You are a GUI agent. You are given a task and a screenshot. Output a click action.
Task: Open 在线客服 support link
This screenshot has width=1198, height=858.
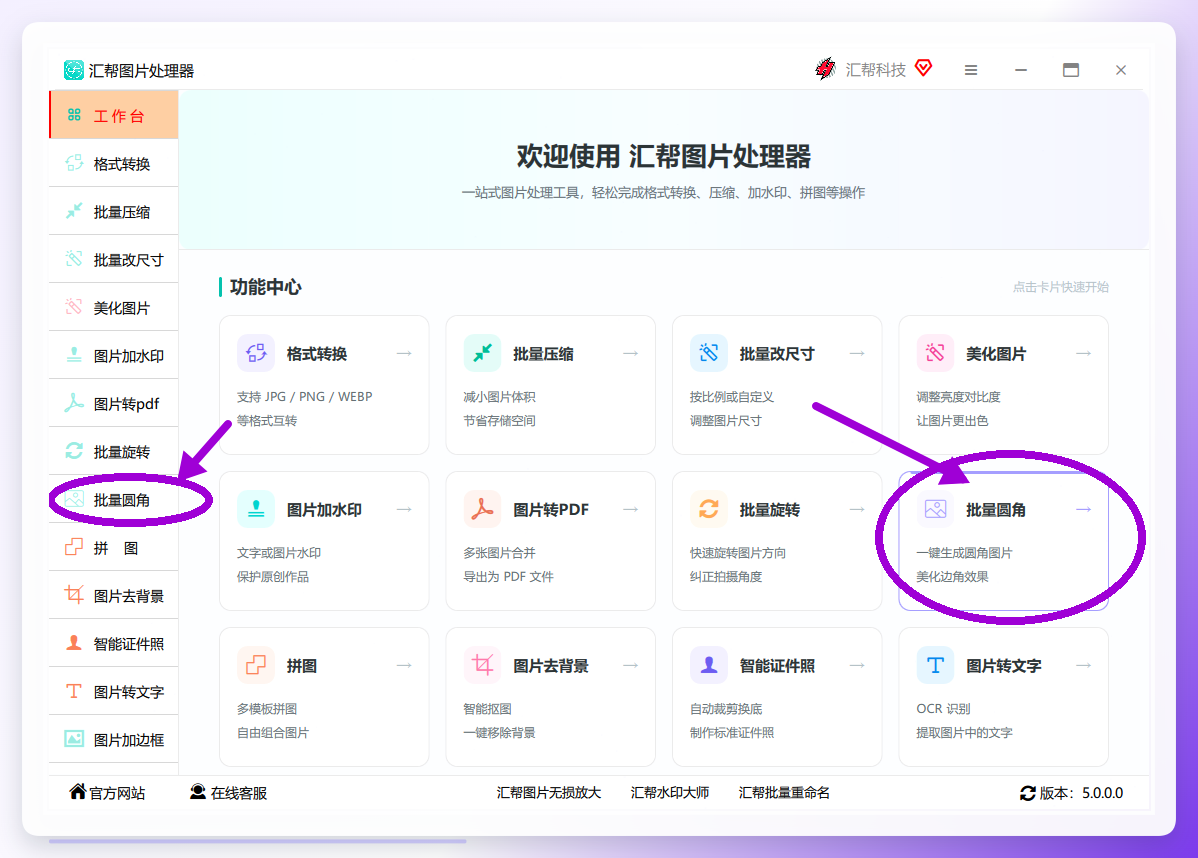point(228,792)
